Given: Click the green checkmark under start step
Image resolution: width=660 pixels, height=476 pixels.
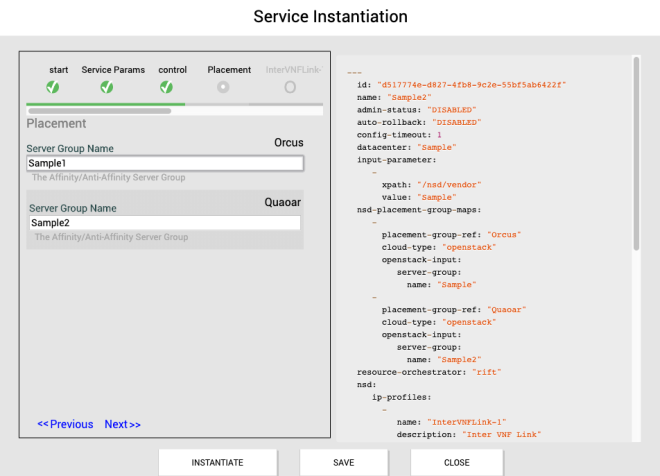Looking at the screenshot, I should tap(53, 87).
